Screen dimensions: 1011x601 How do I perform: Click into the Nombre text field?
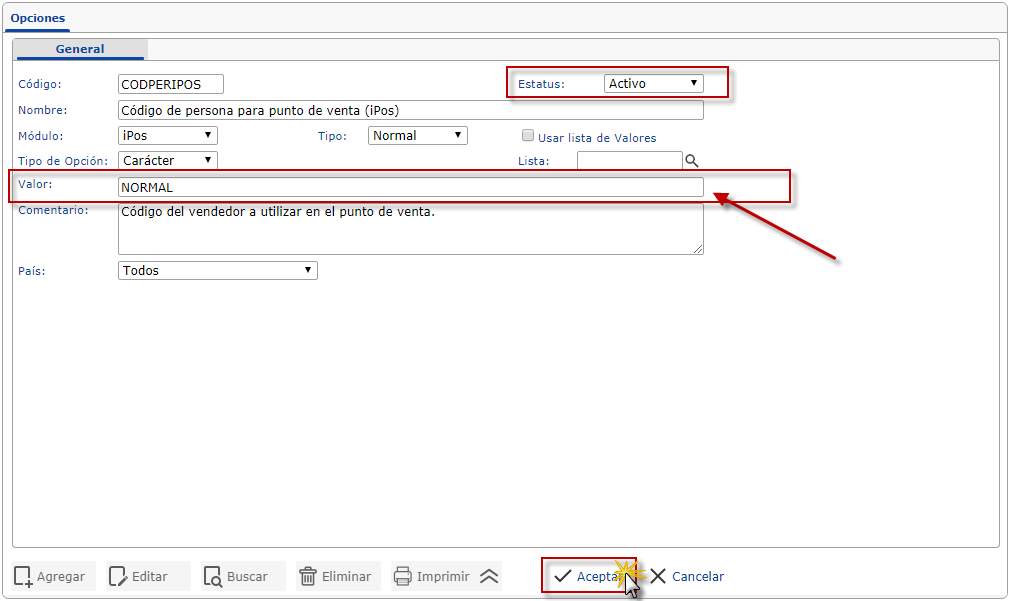click(x=411, y=110)
